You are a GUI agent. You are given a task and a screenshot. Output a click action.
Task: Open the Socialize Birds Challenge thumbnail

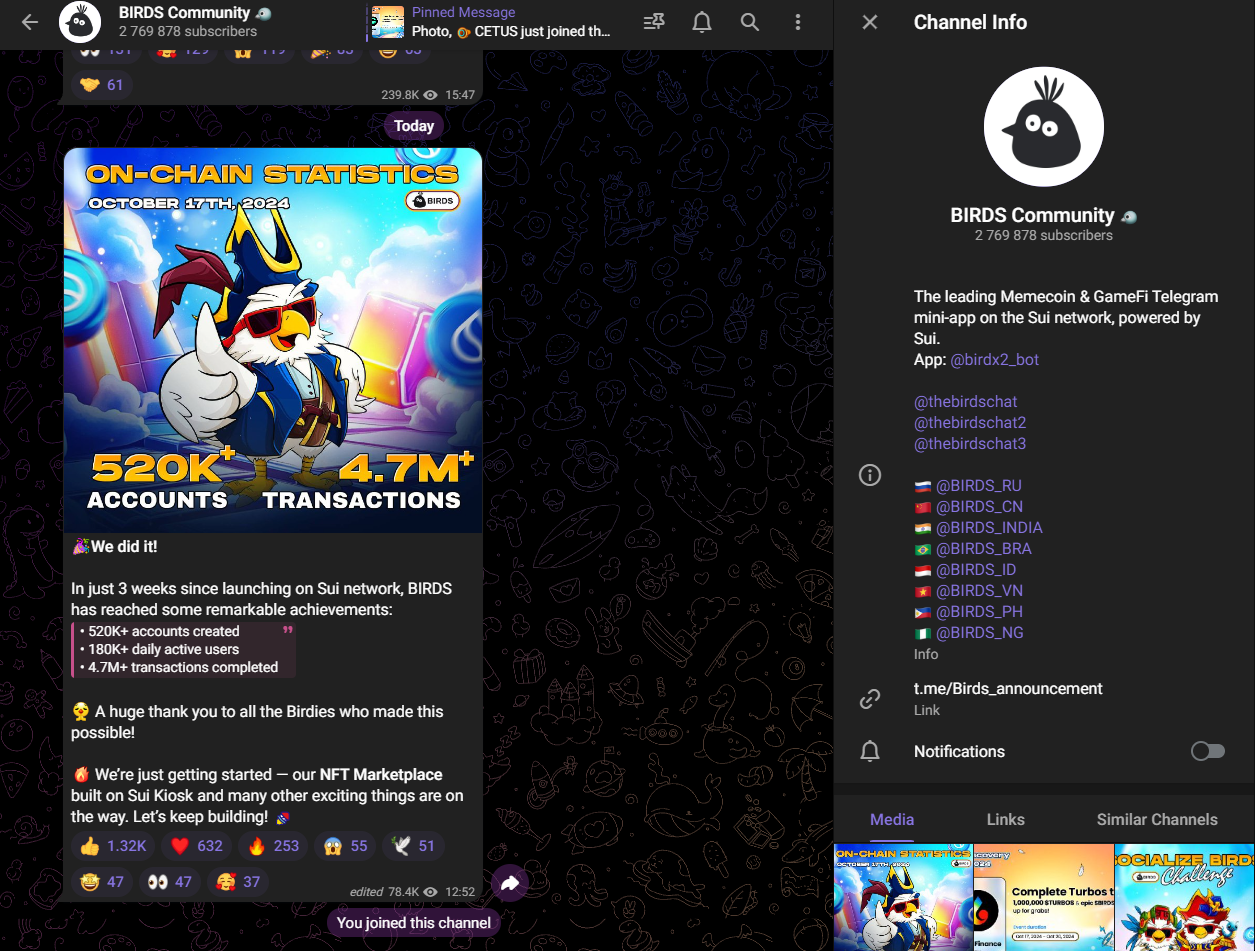[x=1185, y=897]
